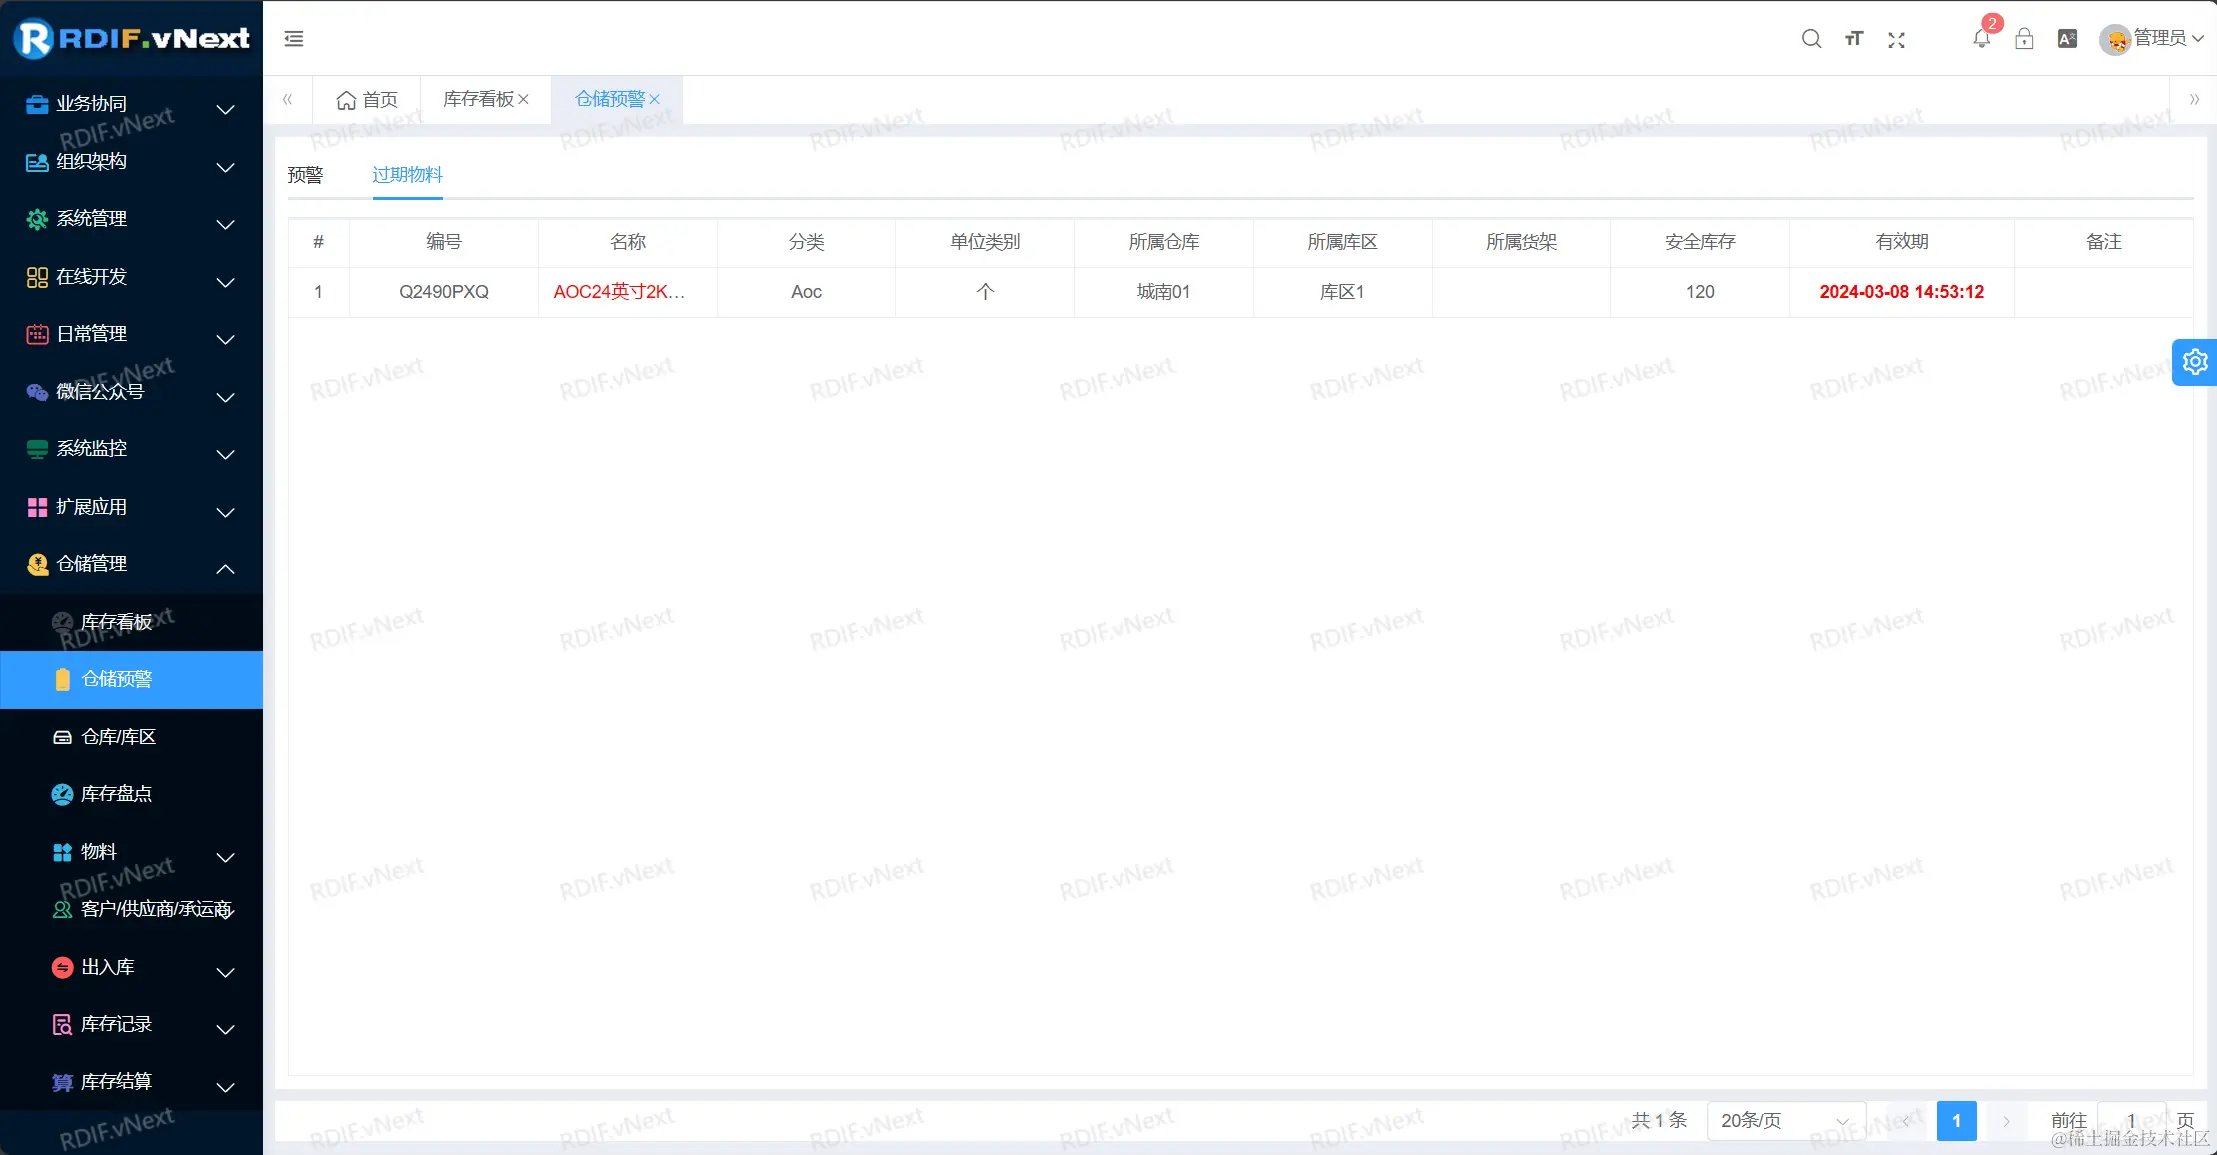The height and width of the screenshot is (1155, 2217).
Task: Open the blue settings gear panel
Action: tap(2195, 362)
